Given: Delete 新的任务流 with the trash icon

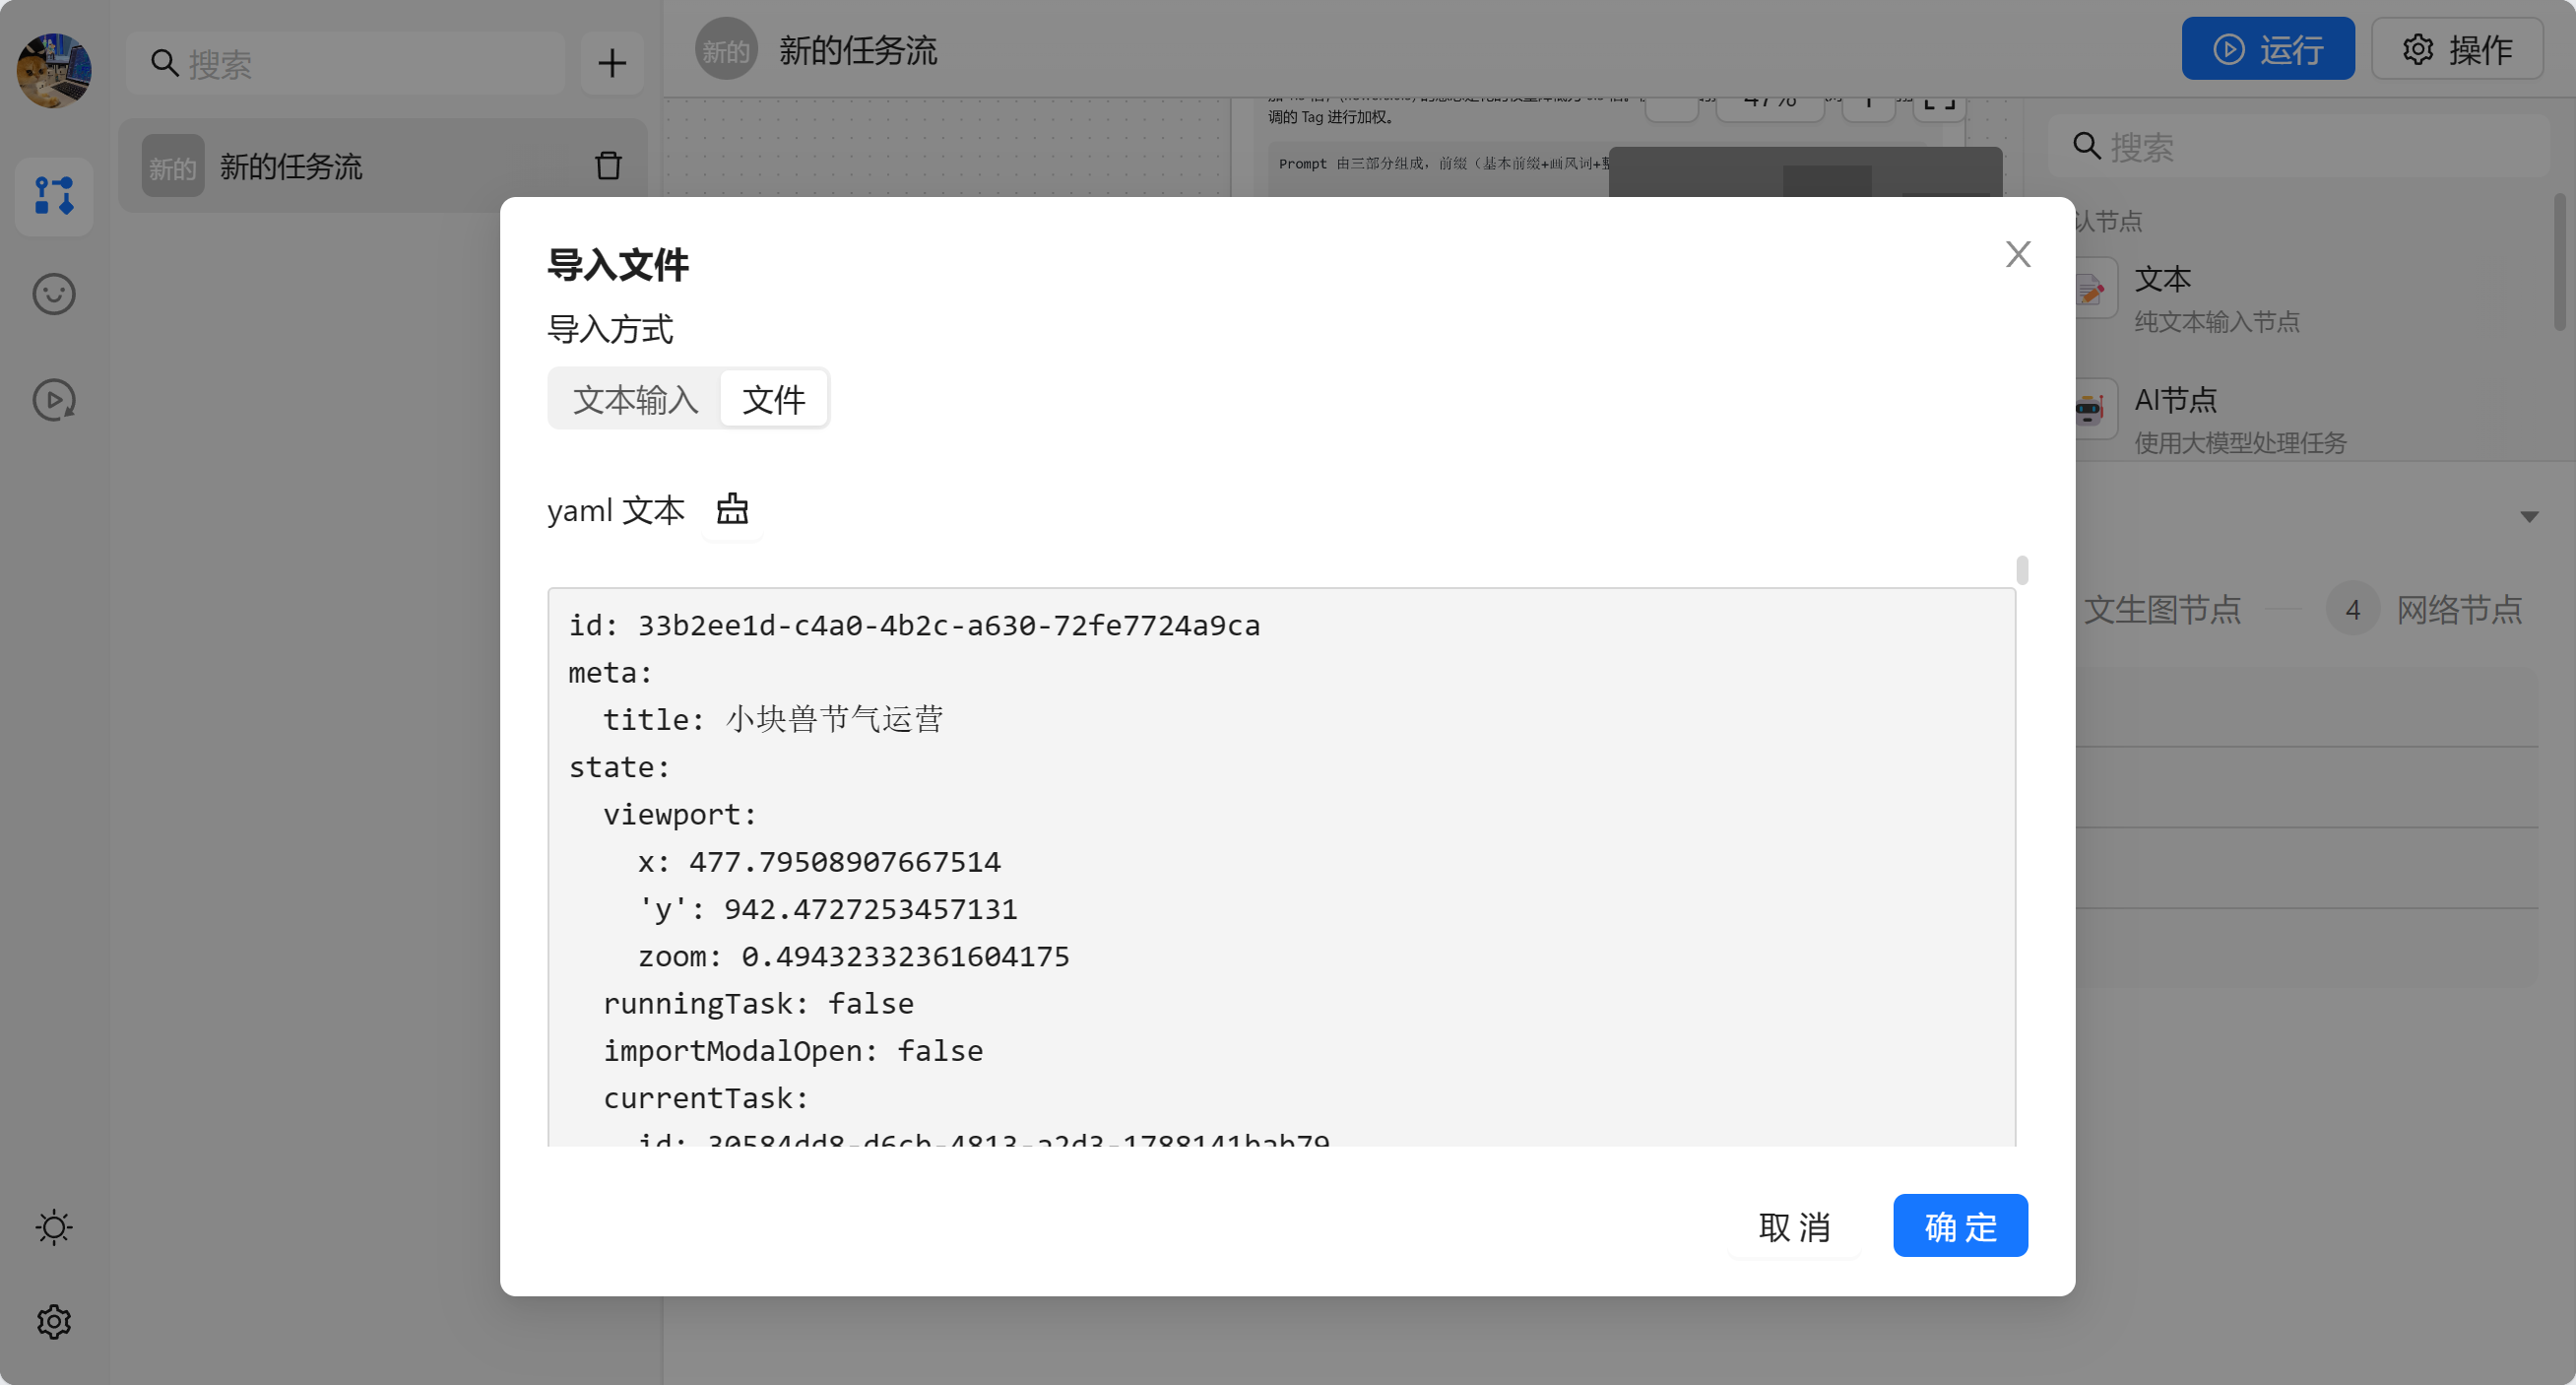Looking at the screenshot, I should [608, 166].
